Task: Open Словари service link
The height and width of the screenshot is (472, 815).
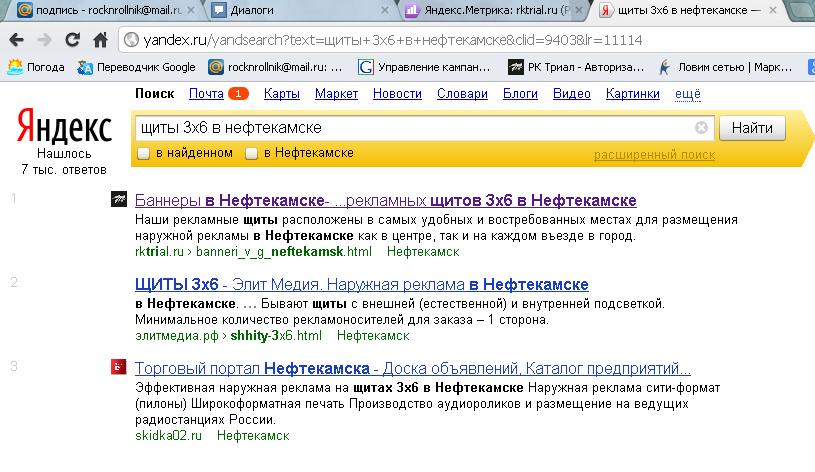Action: (x=462, y=94)
